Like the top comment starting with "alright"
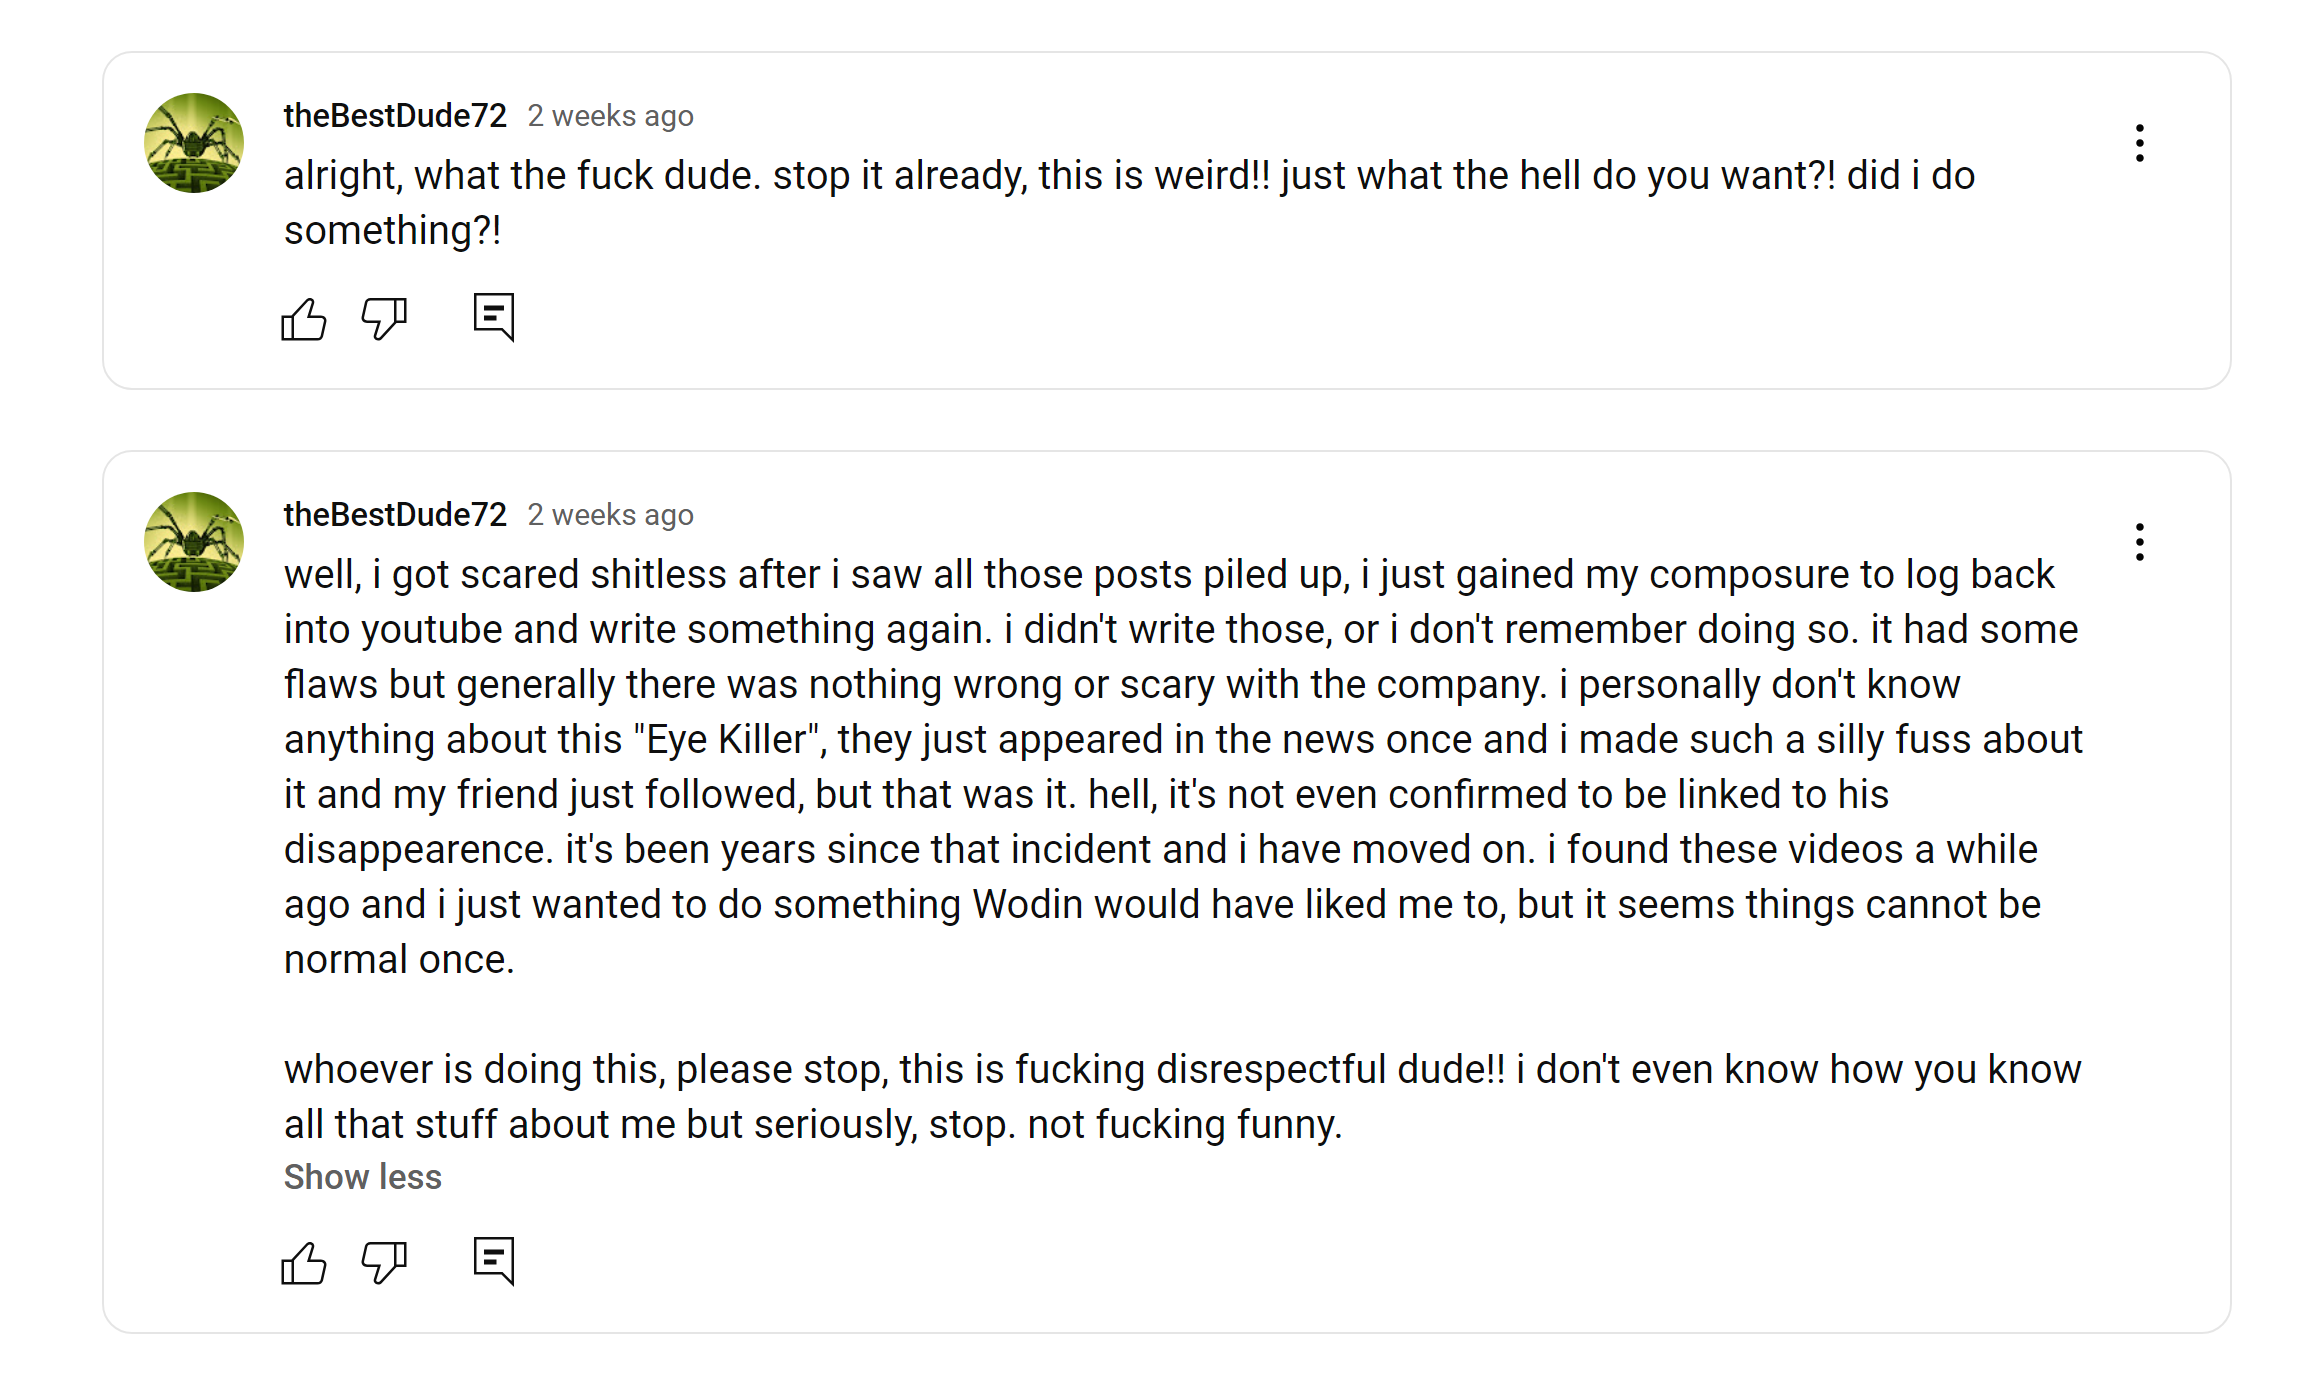The height and width of the screenshot is (1382, 2319). click(x=304, y=320)
